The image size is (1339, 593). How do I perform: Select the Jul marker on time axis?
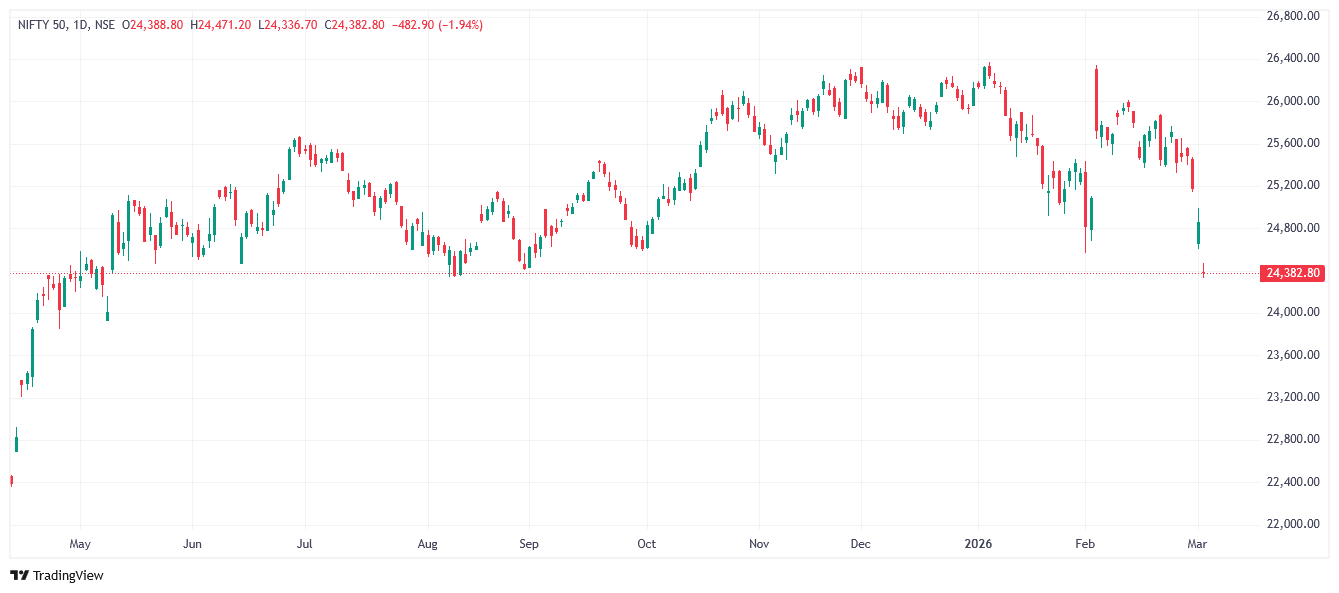(x=305, y=544)
